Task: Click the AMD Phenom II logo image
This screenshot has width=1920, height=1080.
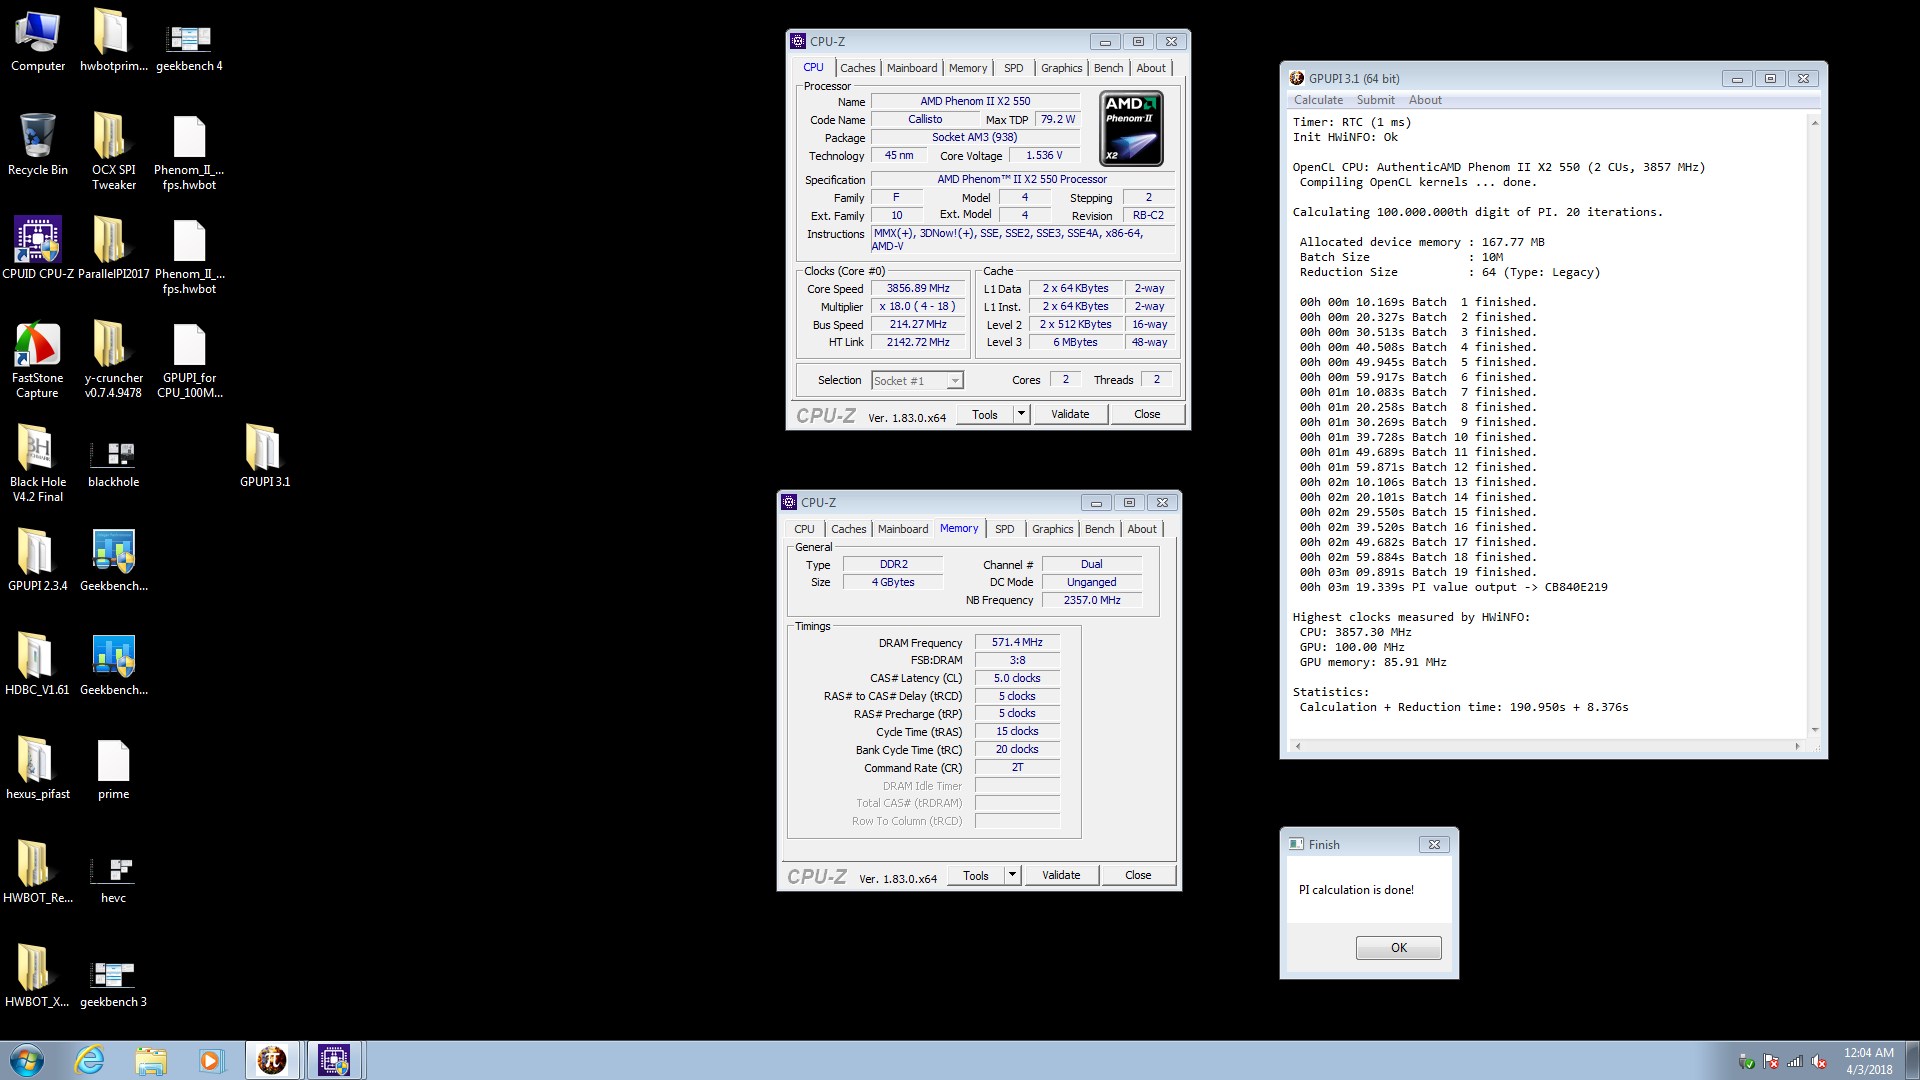Action: tap(1131, 128)
